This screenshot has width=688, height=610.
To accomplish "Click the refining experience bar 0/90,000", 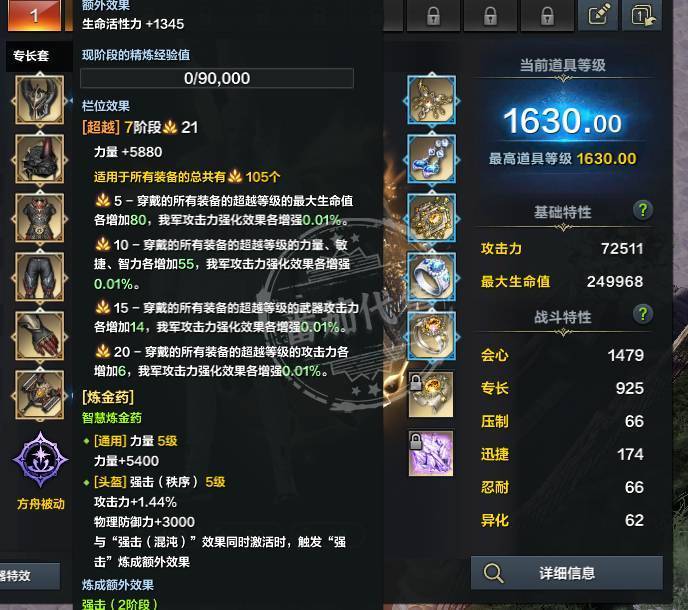I will [x=217, y=78].
